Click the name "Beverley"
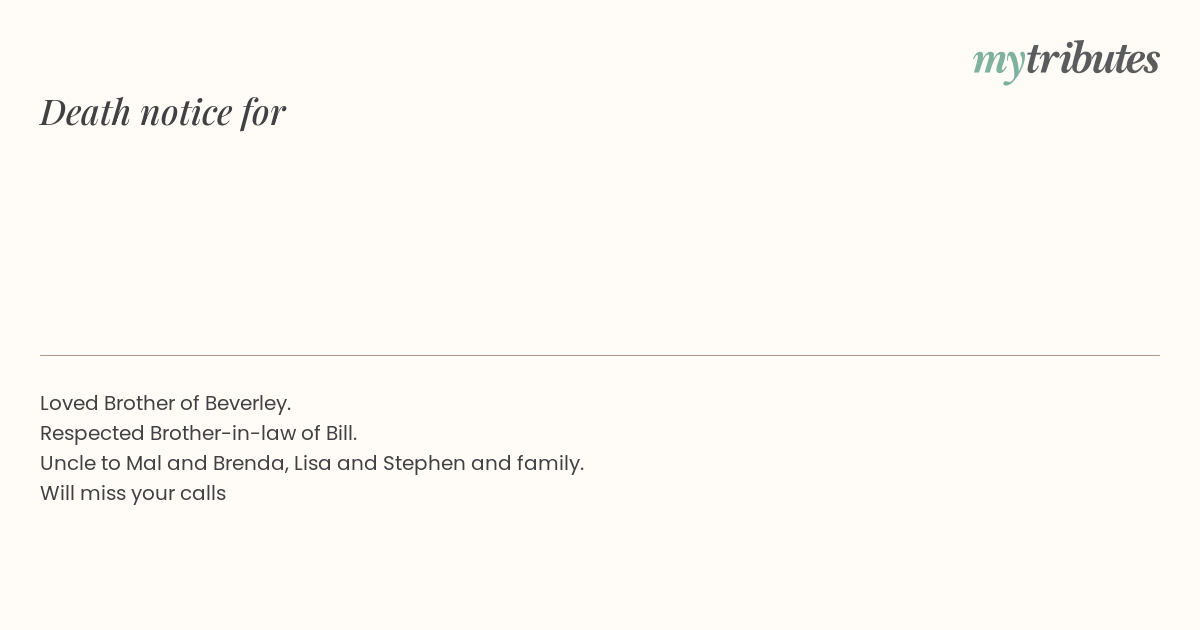The width and height of the screenshot is (1200, 630). click(x=247, y=403)
